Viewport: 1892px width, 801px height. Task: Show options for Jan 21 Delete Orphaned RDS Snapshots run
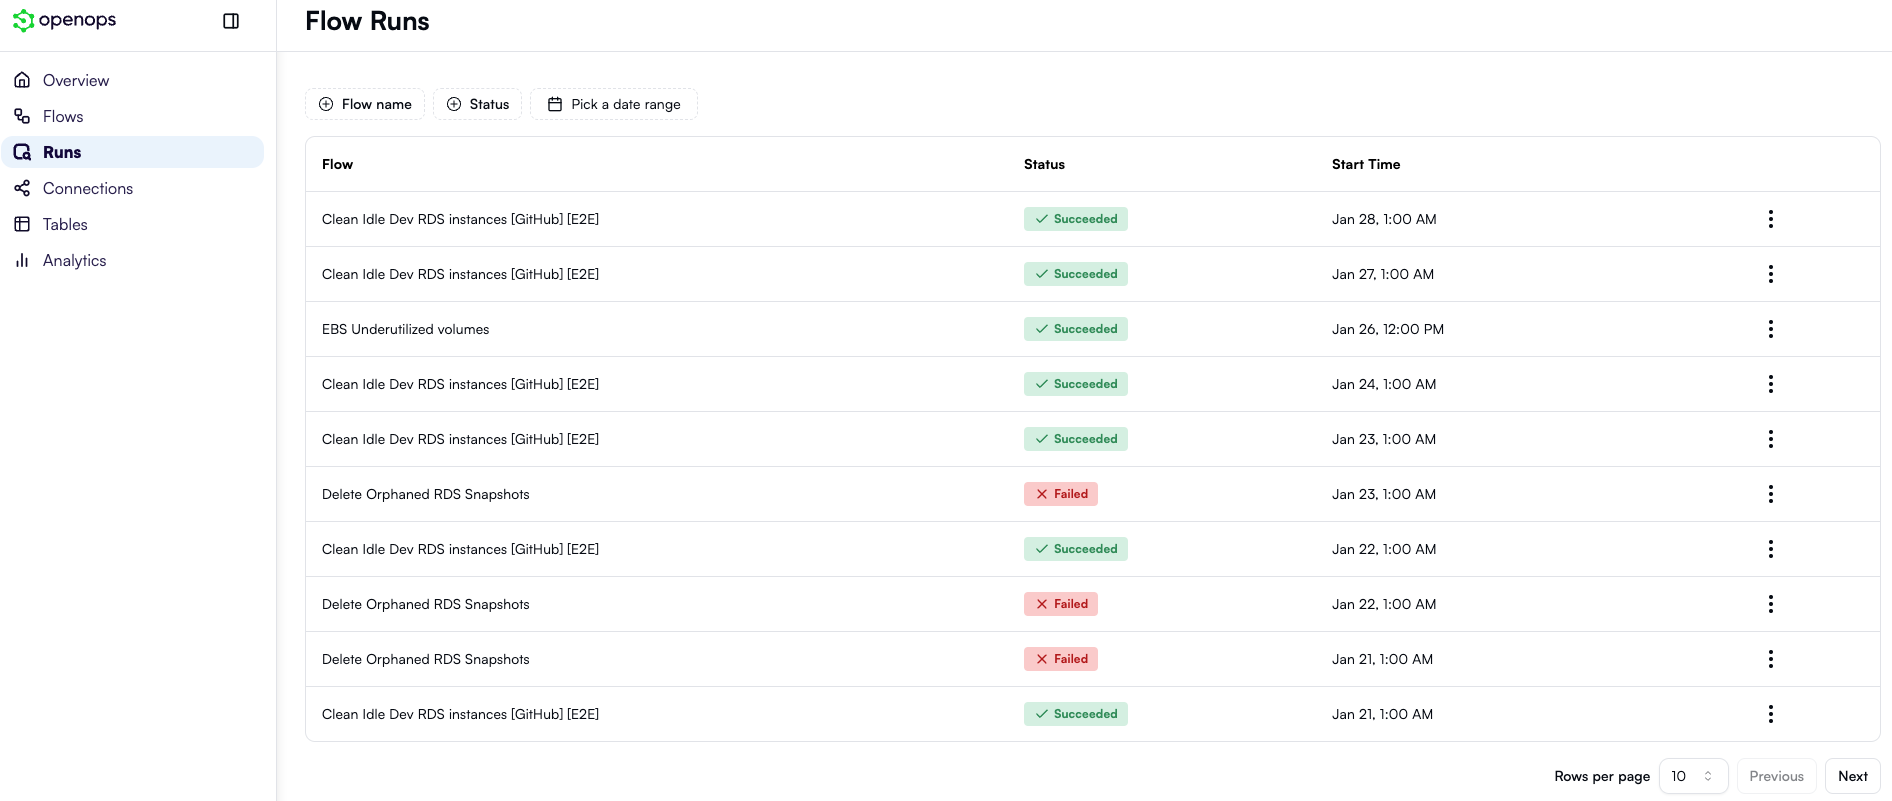pyautogui.click(x=1770, y=659)
